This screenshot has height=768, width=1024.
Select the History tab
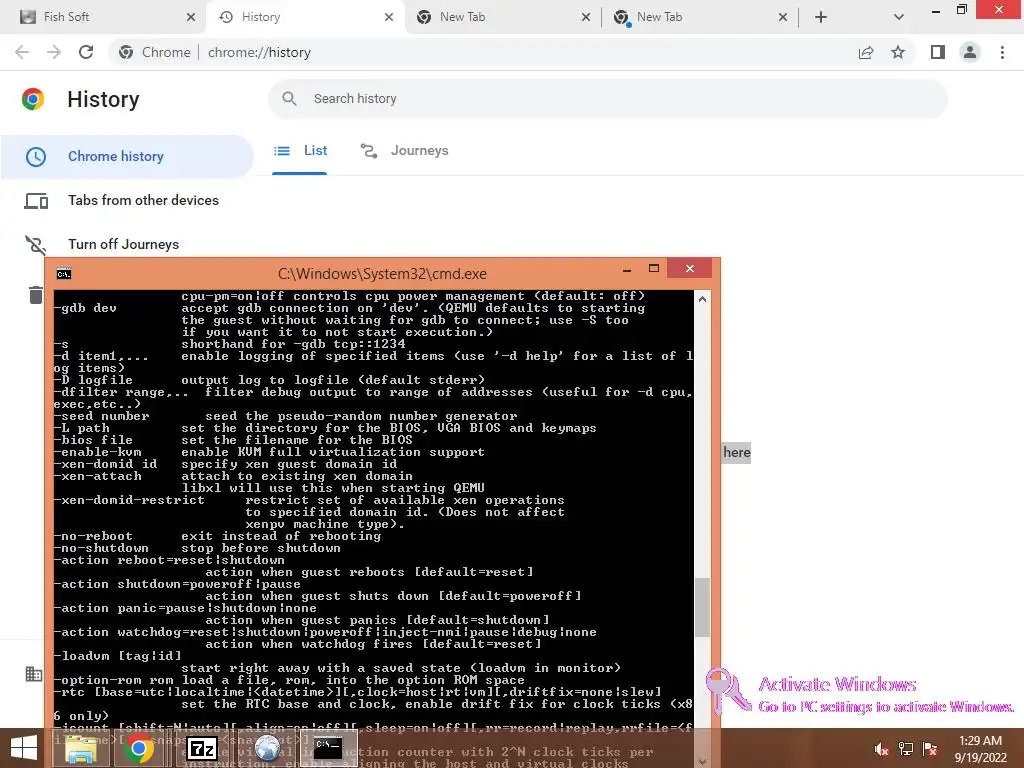pos(305,17)
